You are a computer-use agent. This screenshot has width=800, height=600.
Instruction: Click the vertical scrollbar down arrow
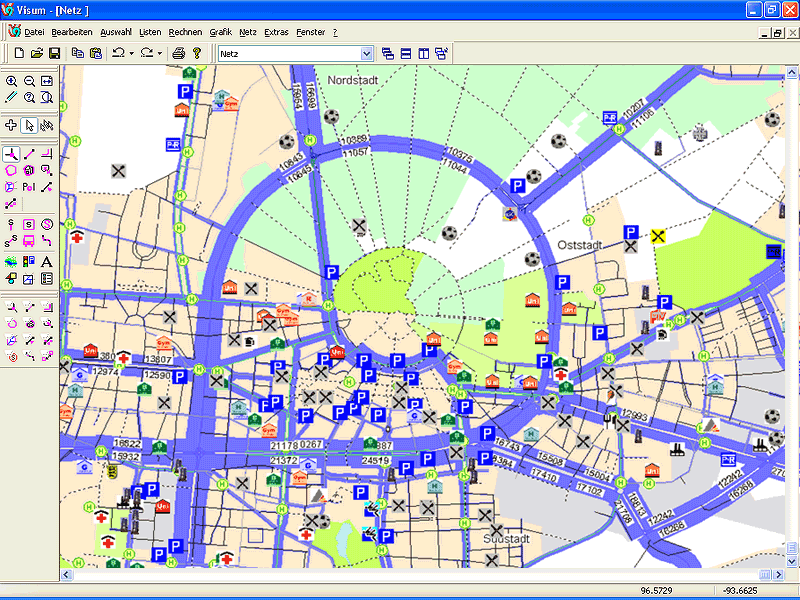coord(792,561)
